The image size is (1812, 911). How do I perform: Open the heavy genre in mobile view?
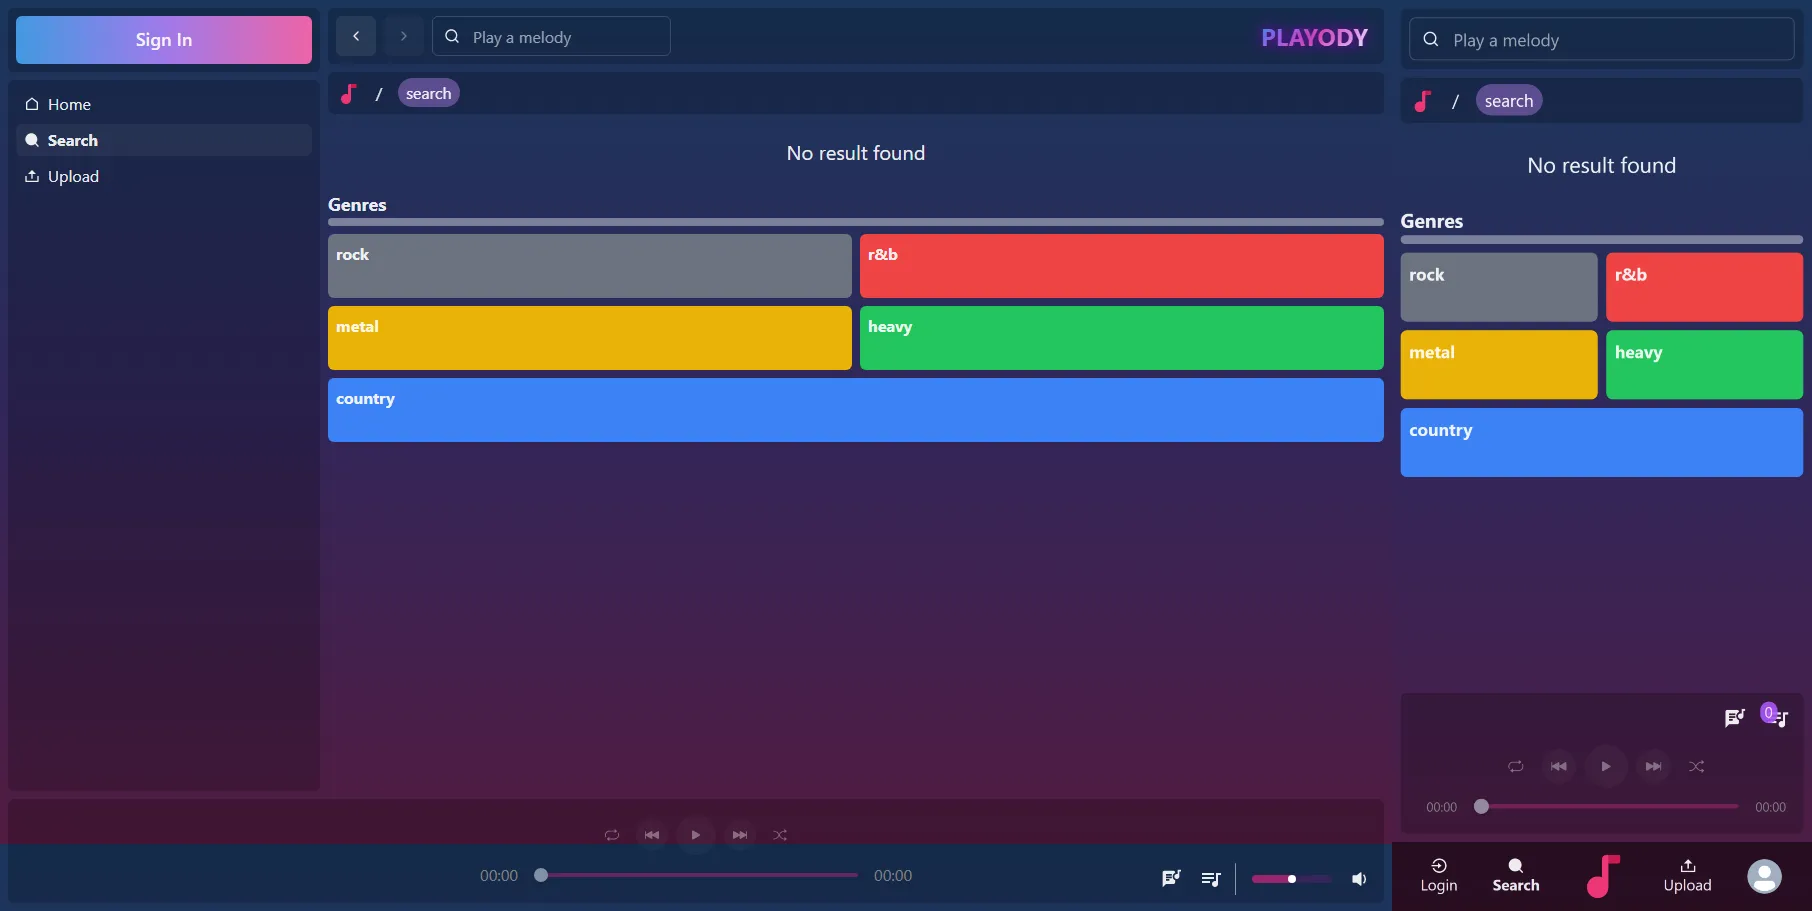[1704, 365]
